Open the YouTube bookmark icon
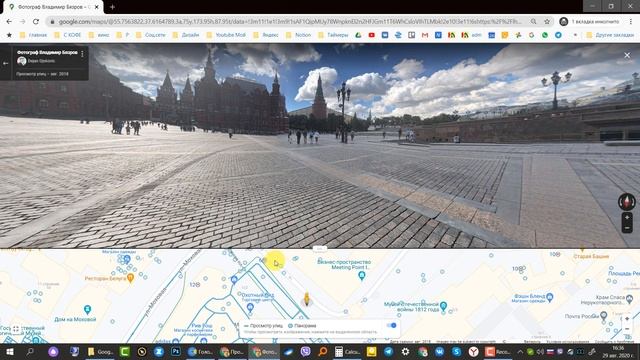Viewport: 640px width, 360px height. point(371,35)
